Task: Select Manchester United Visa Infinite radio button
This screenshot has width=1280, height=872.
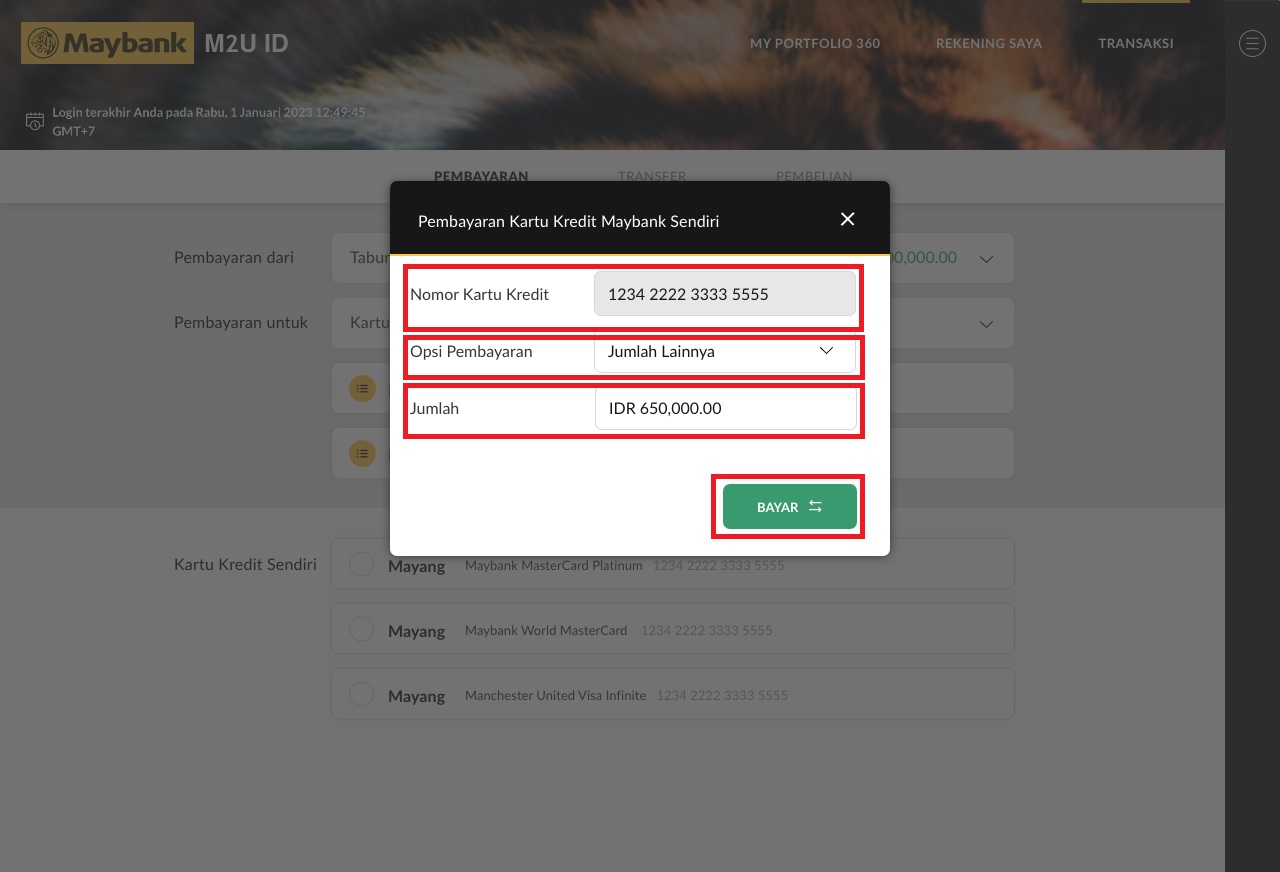Action: (x=361, y=694)
